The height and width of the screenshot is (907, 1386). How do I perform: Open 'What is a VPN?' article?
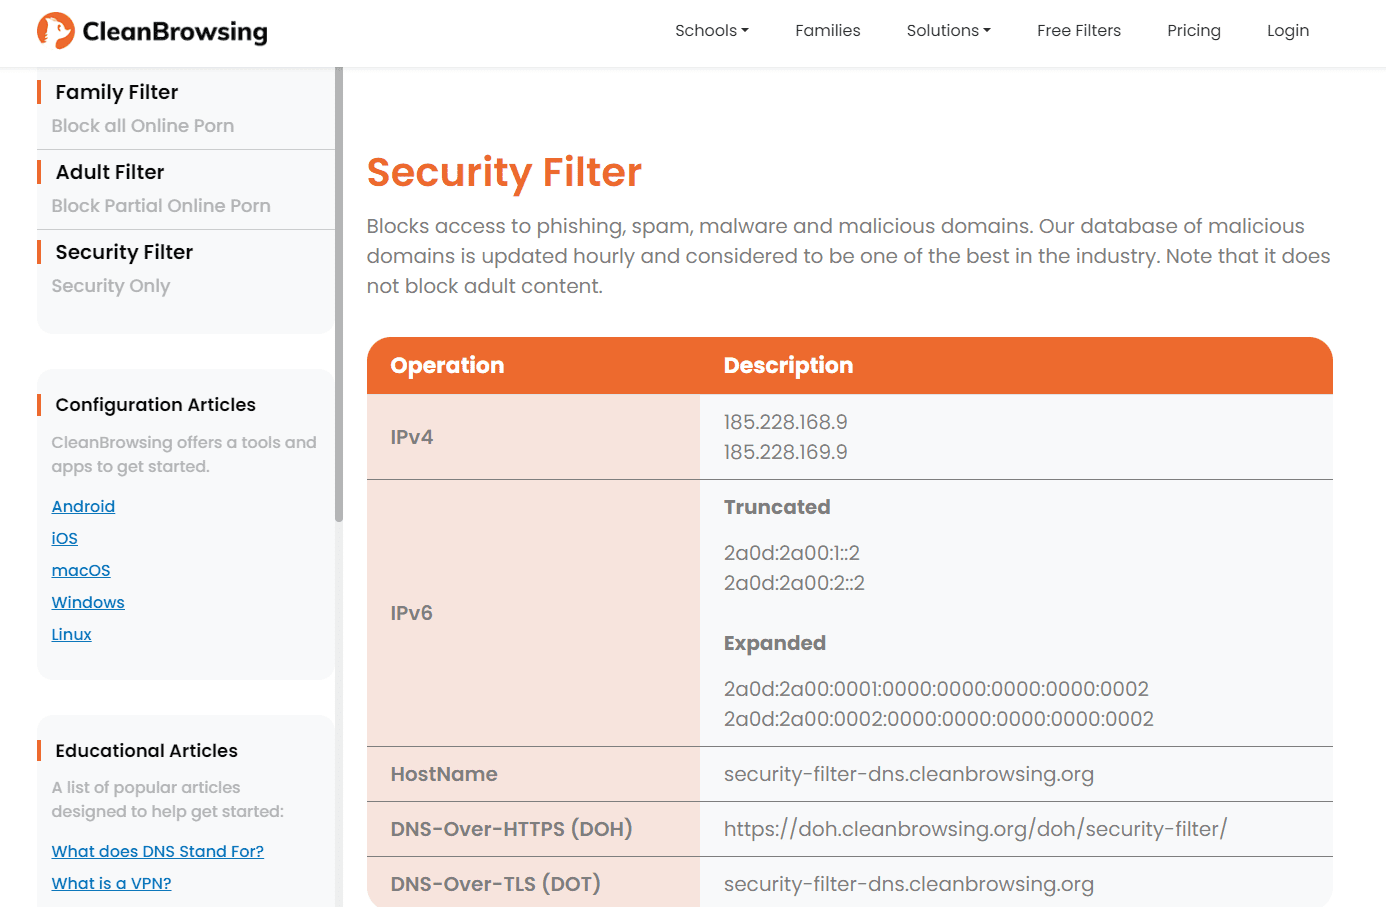click(112, 884)
